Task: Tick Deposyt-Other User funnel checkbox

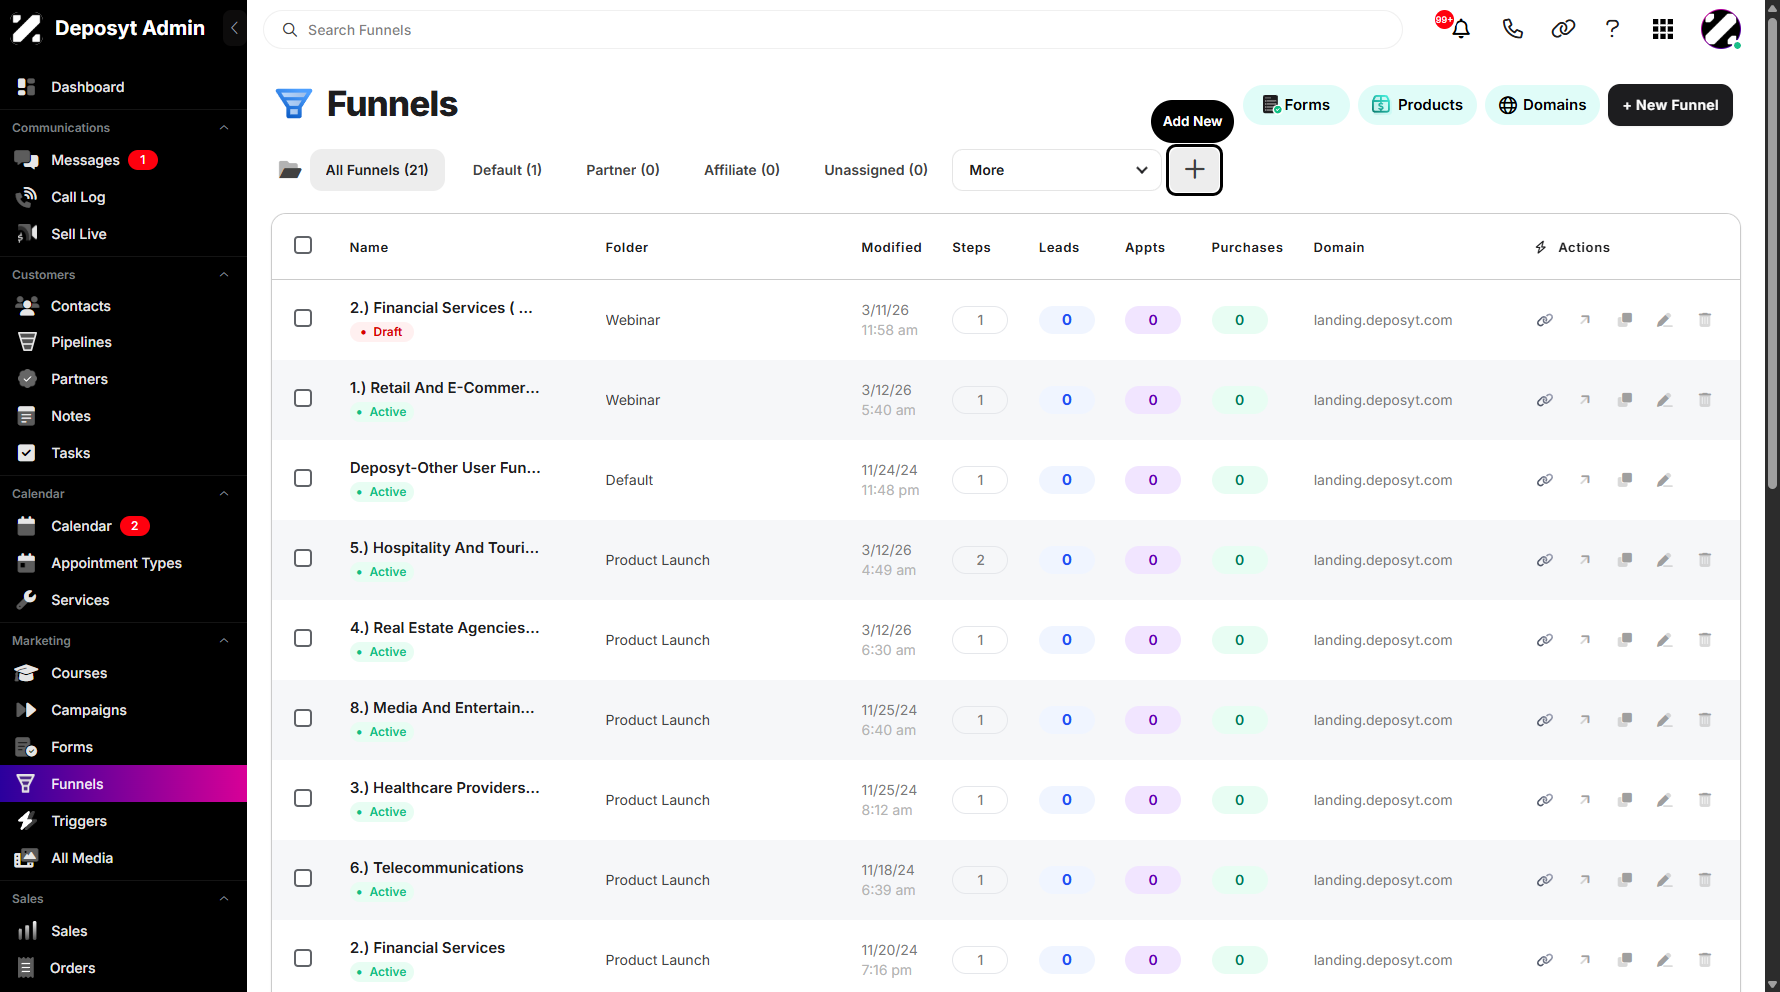Action: pyautogui.click(x=303, y=478)
